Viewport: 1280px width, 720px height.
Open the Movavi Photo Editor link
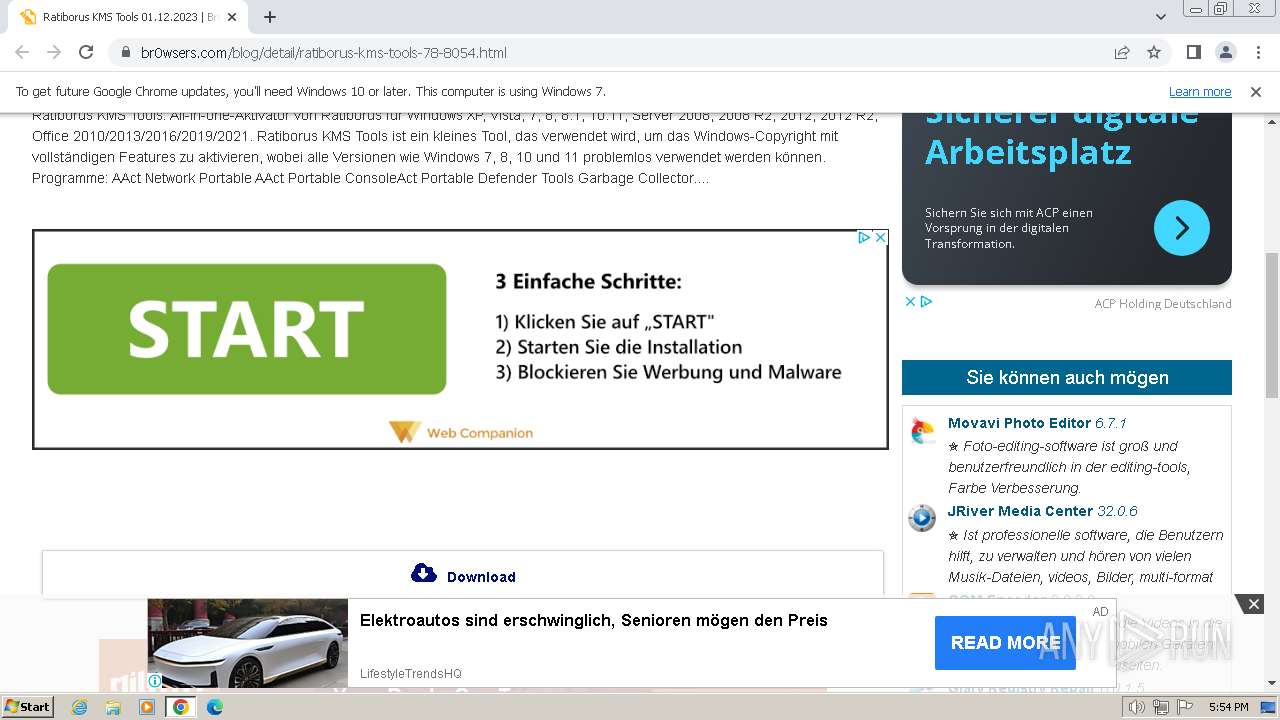(x=1019, y=423)
